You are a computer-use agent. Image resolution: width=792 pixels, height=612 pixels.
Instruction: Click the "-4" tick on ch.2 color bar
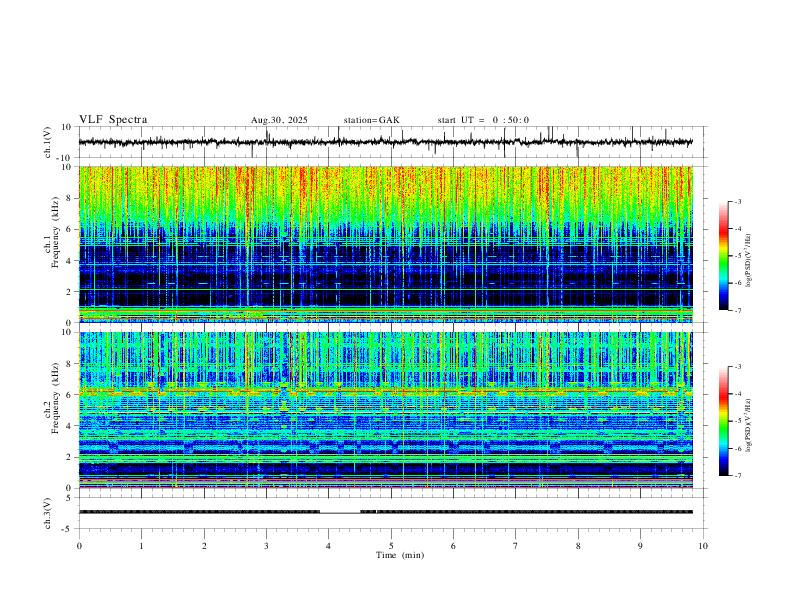pos(738,394)
